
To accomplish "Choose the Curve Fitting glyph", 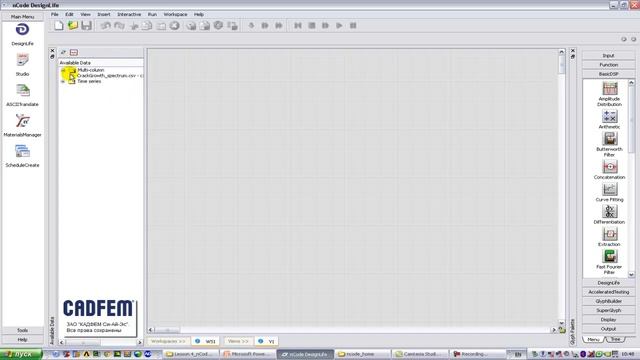I will (609, 192).
